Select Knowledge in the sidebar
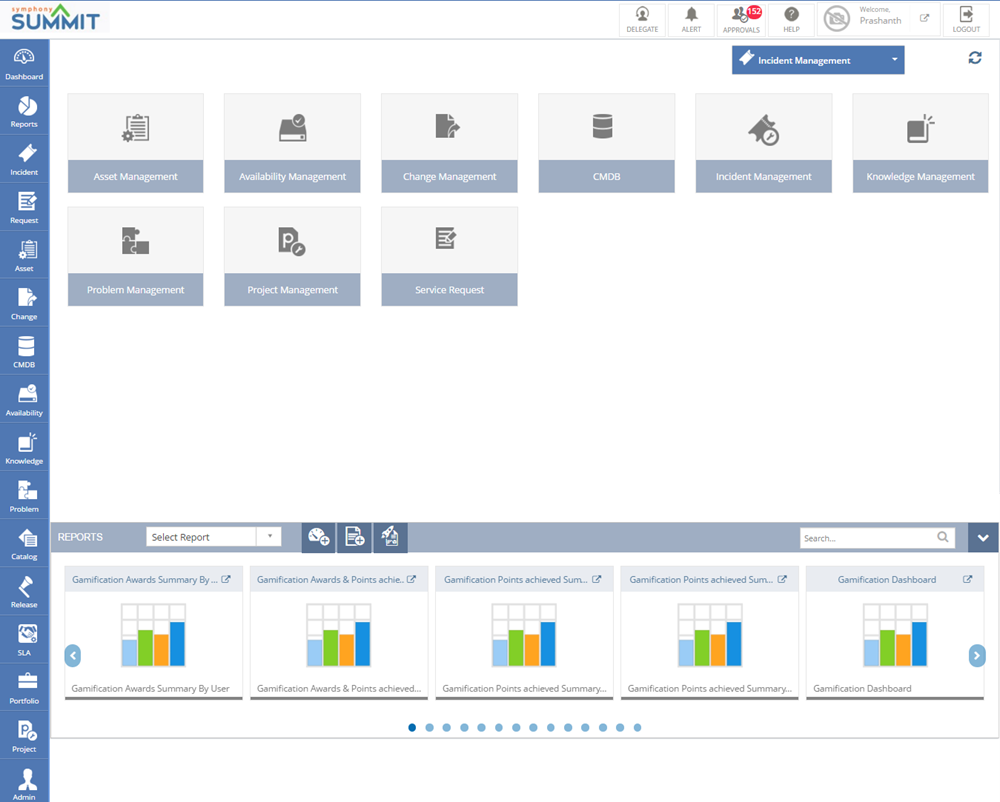The width and height of the screenshot is (1000, 802). [24, 448]
